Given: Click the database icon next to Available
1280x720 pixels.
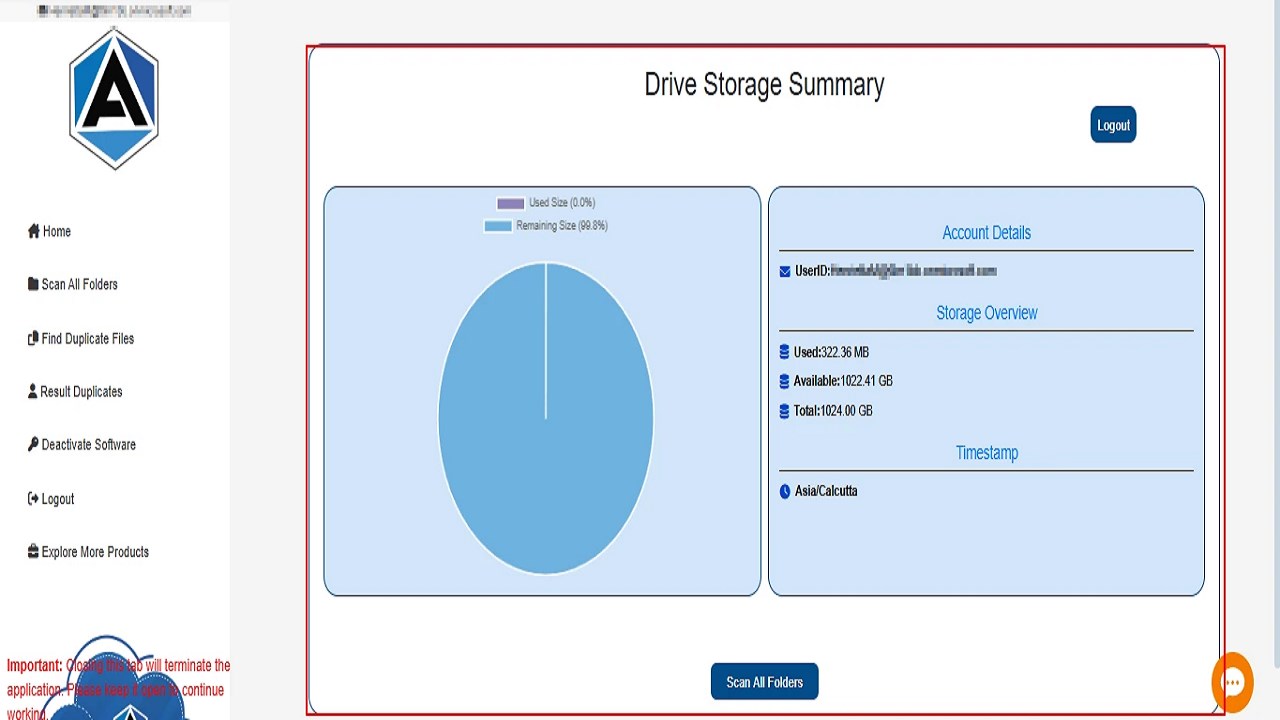Looking at the screenshot, I should (x=784, y=381).
